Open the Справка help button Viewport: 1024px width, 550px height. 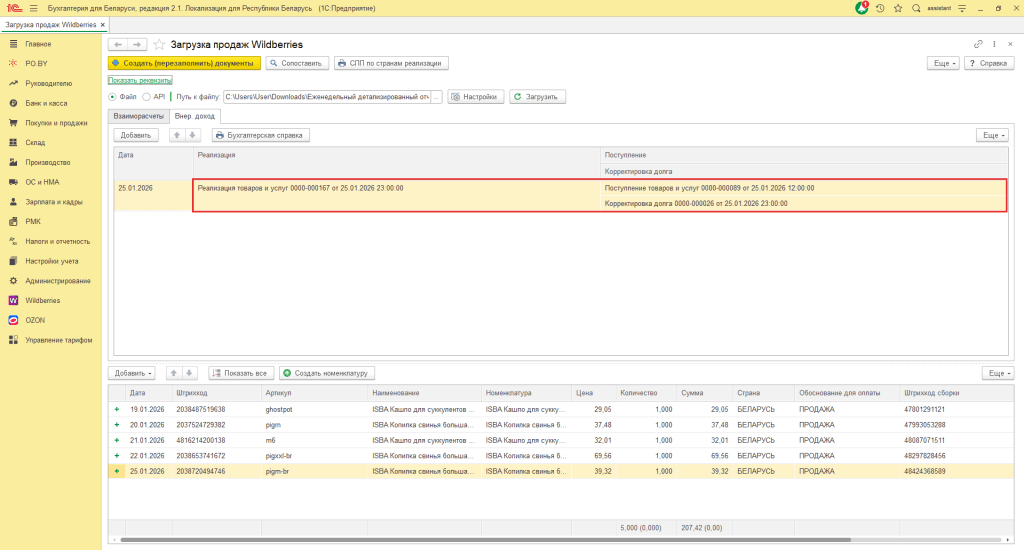(x=989, y=63)
